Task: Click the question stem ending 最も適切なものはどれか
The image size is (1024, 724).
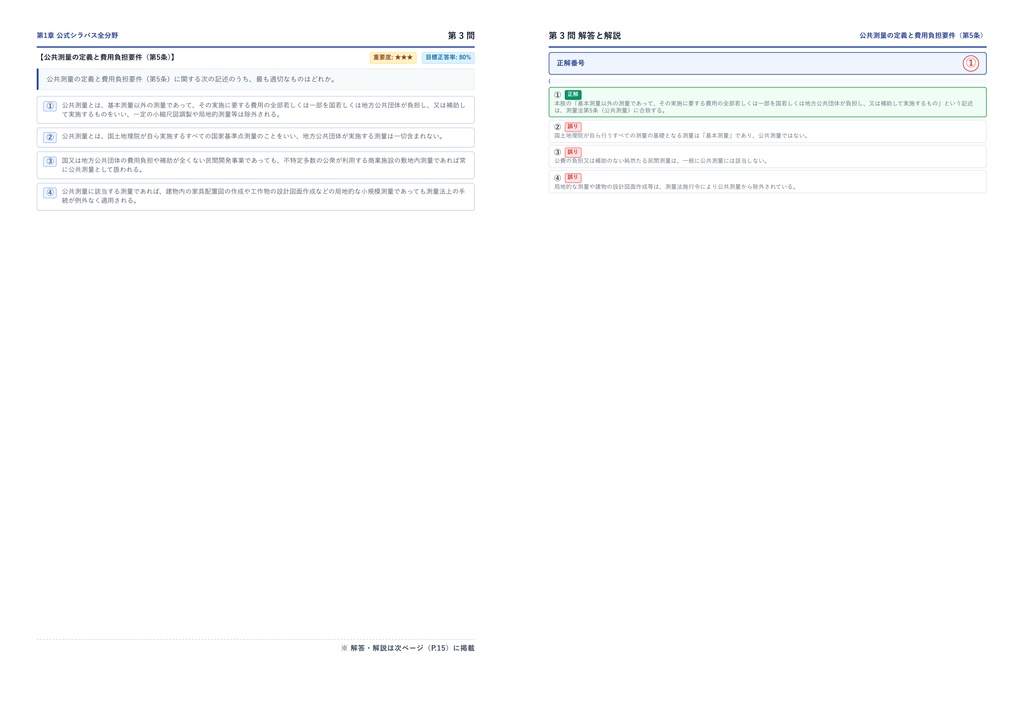Action: pos(191,79)
